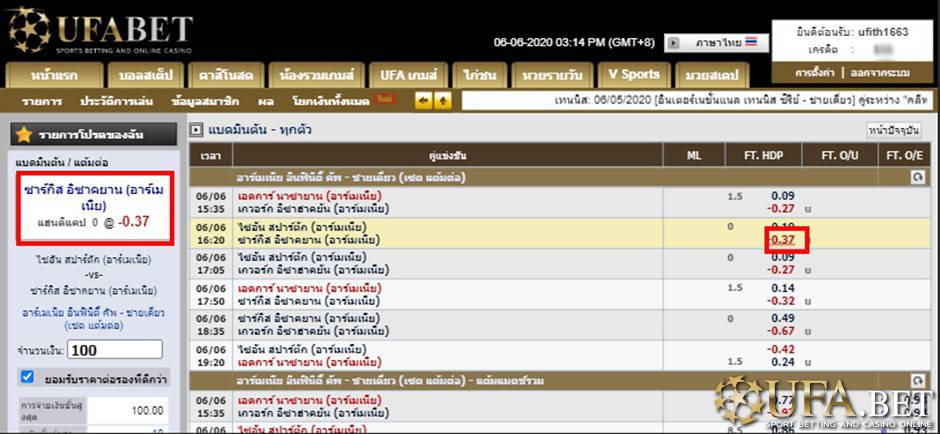This screenshot has width=940, height=434.
Task: Click the เวลา time column header
Action: coord(211,156)
